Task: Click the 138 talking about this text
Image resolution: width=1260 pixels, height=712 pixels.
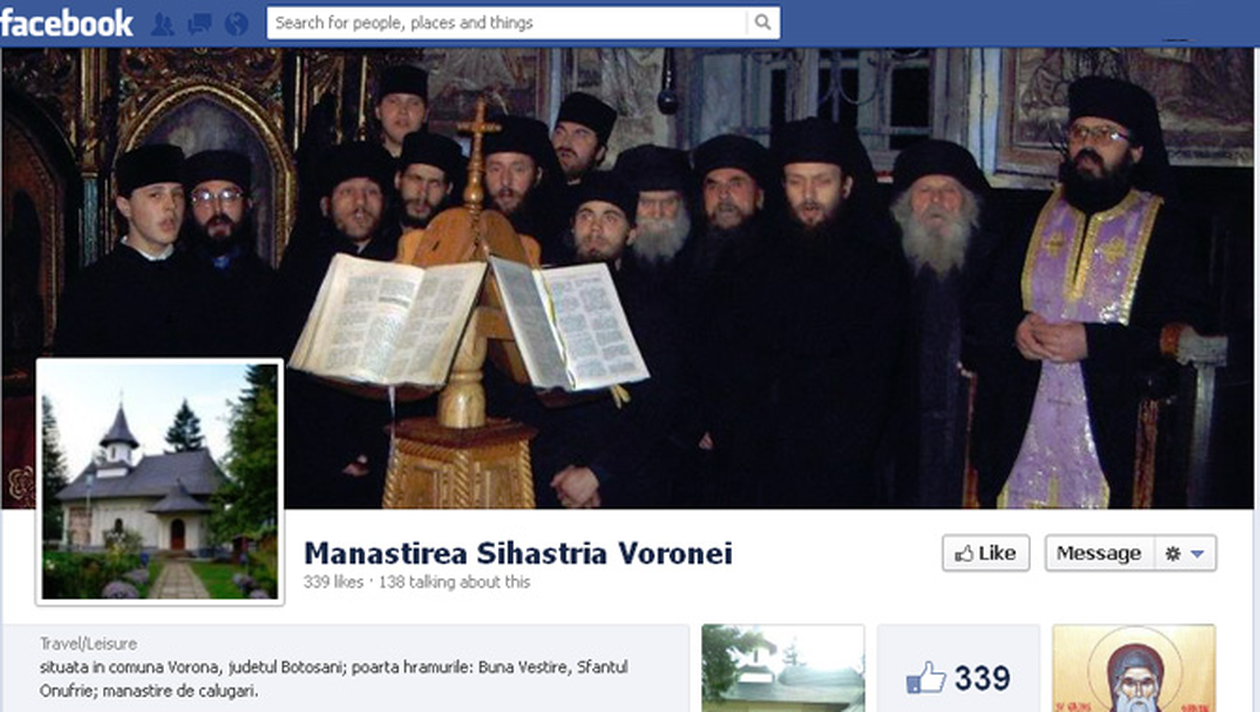Action: point(453,582)
